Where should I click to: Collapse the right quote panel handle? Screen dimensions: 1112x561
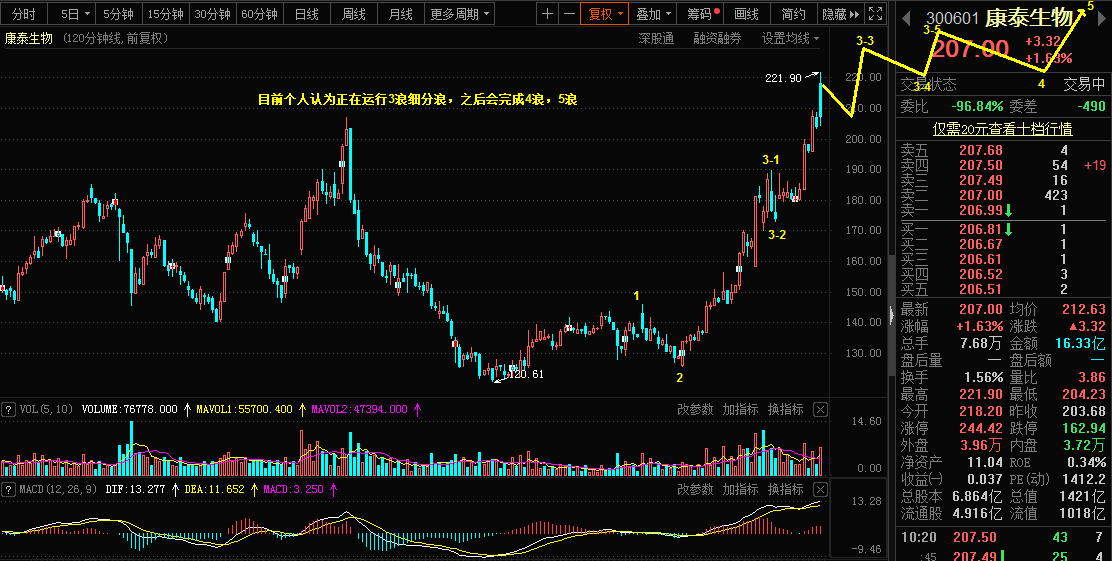[x=891, y=314]
